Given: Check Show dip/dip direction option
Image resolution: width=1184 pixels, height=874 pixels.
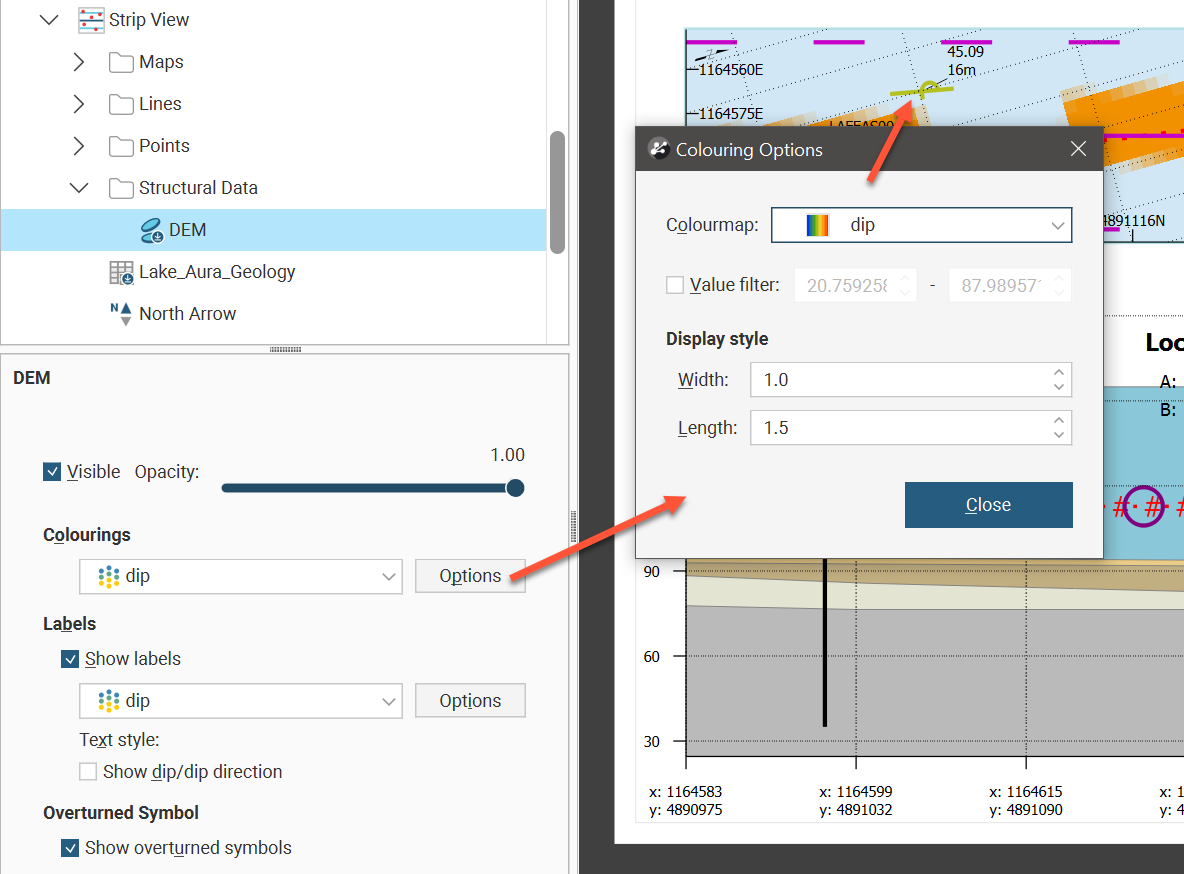Looking at the screenshot, I should [89, 772].
